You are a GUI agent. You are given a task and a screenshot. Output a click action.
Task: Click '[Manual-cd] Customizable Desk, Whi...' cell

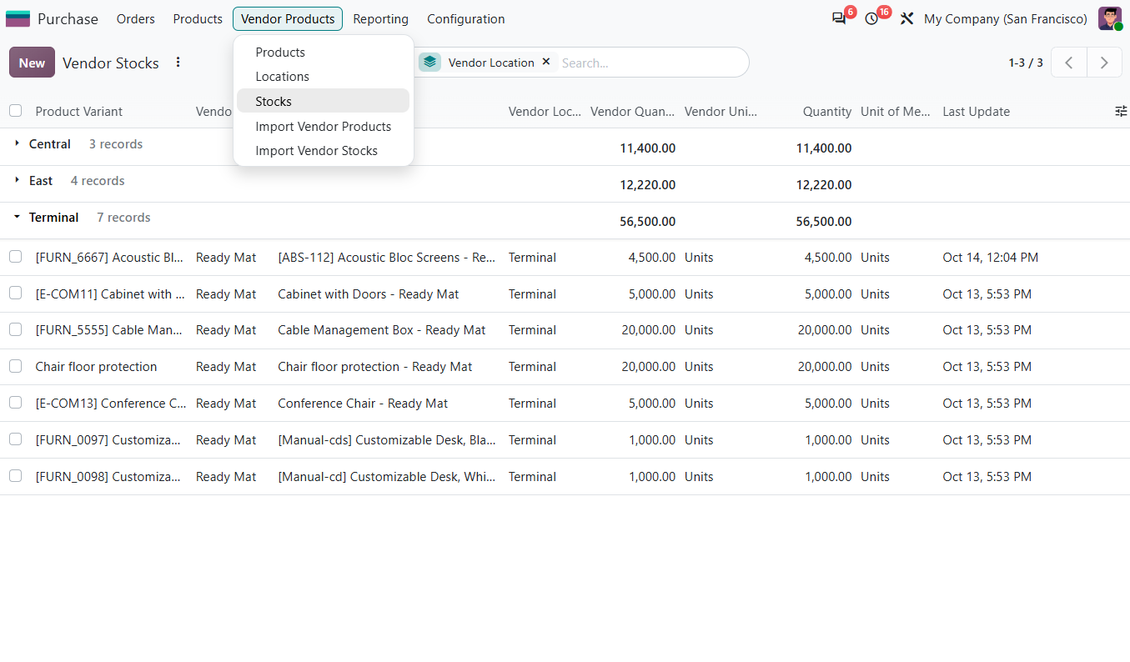coord(386,476)
